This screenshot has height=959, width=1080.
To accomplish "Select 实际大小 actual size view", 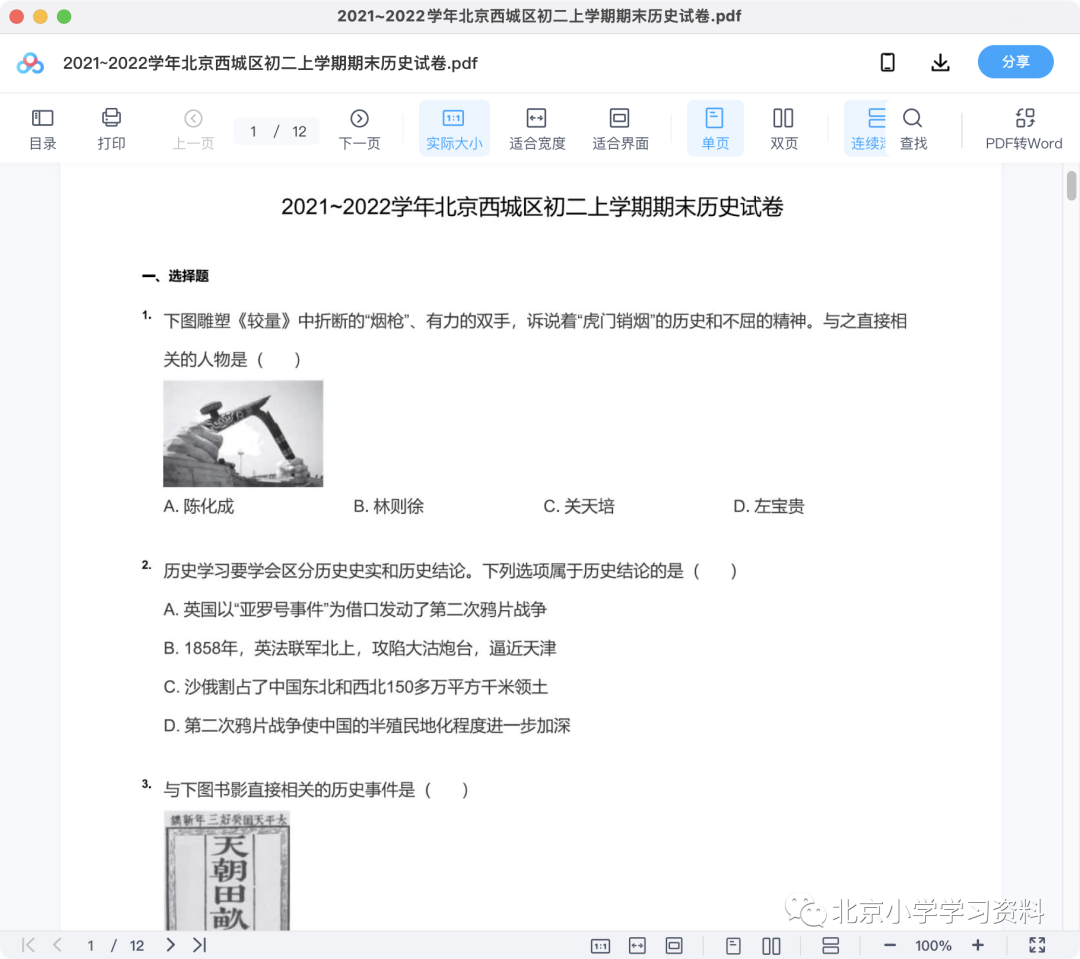I will click(454, 129).
